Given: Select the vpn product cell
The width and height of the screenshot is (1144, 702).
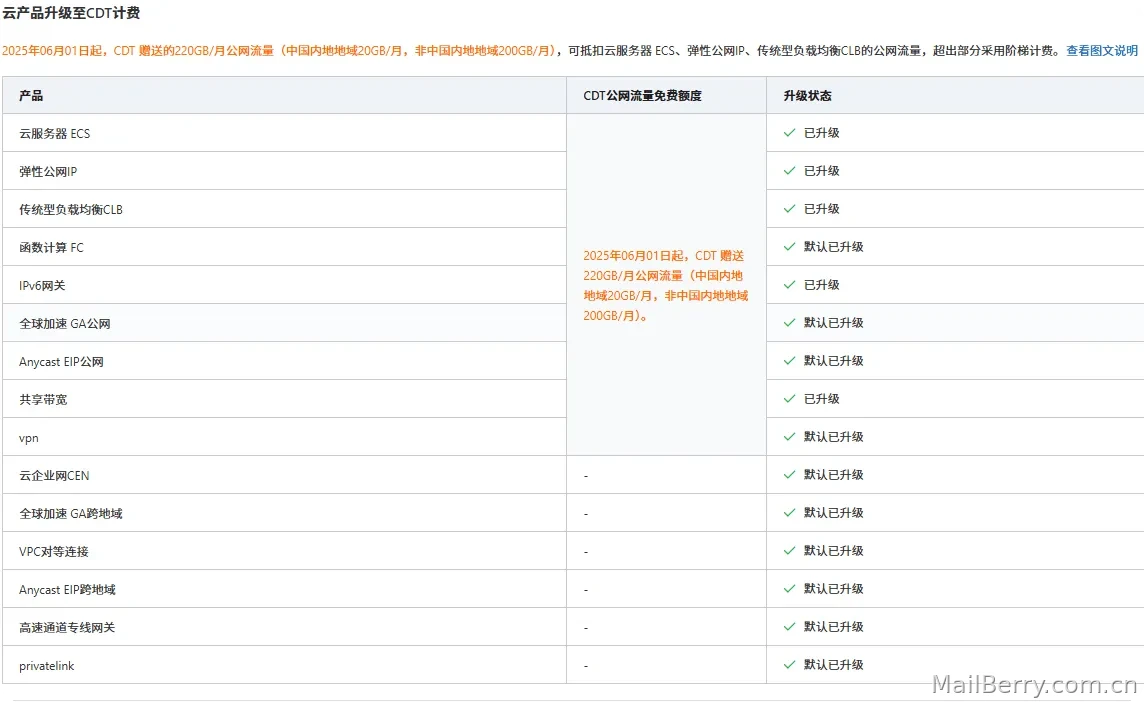Looking at the screenshot, I should 285,436.
